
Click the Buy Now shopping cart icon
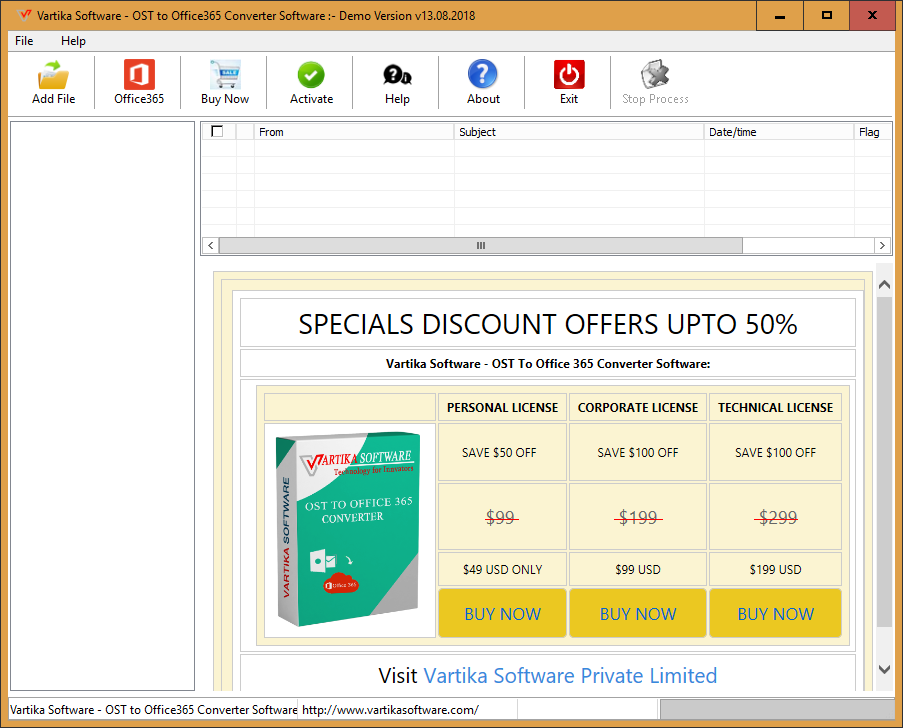tap(225, 75)
